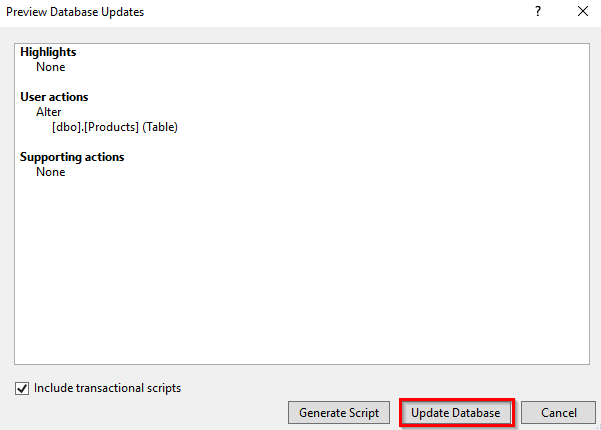
Task: Click the Generate Script button
Action: tap(339, 412)
